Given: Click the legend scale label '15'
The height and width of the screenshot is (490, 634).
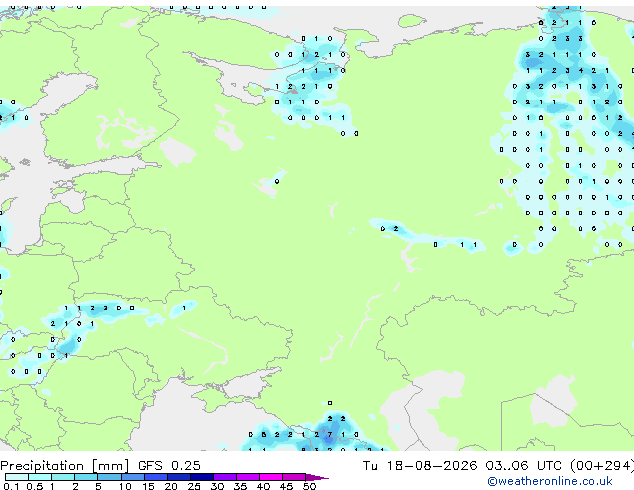Looking at the screenshot, I should pyautogui.click(x=148, y=486).
